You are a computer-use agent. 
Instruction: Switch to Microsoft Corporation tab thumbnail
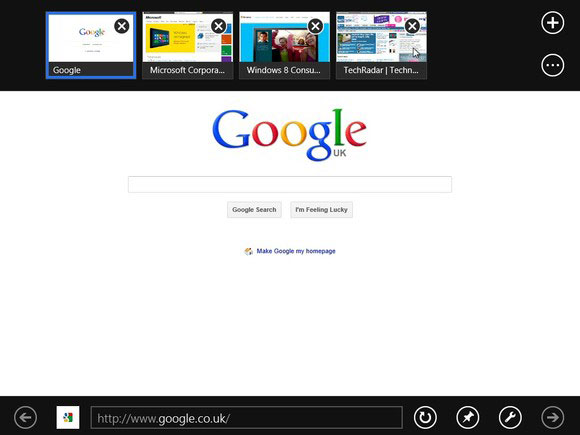188,45
